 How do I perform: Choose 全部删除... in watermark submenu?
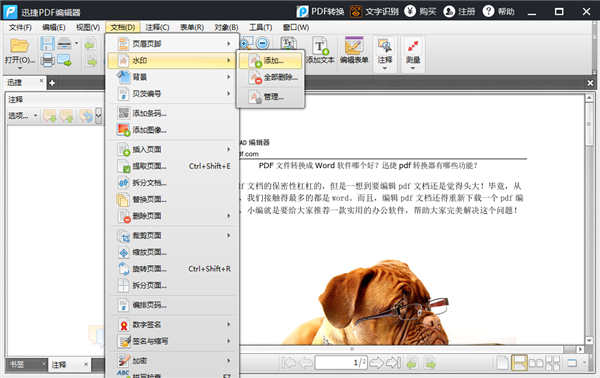(271, 77)
